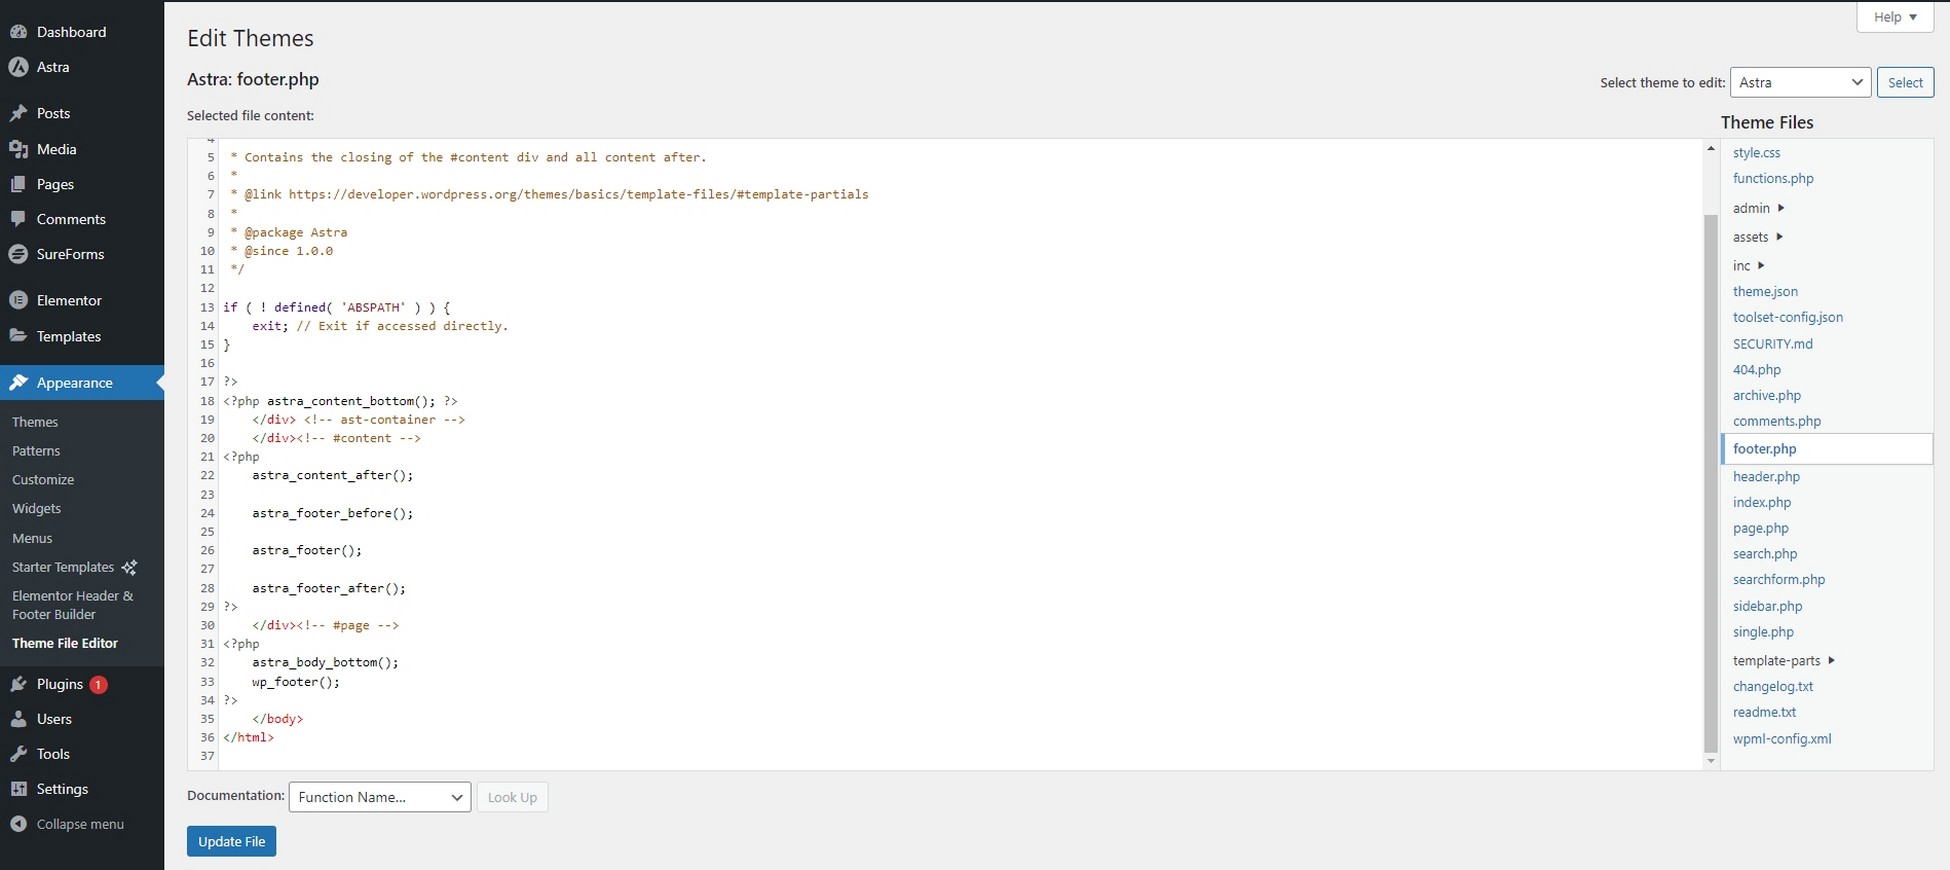Screen dimensions: 1950x870
Task: Open Theme File Editor submenu item
Action: coord(65,643)
